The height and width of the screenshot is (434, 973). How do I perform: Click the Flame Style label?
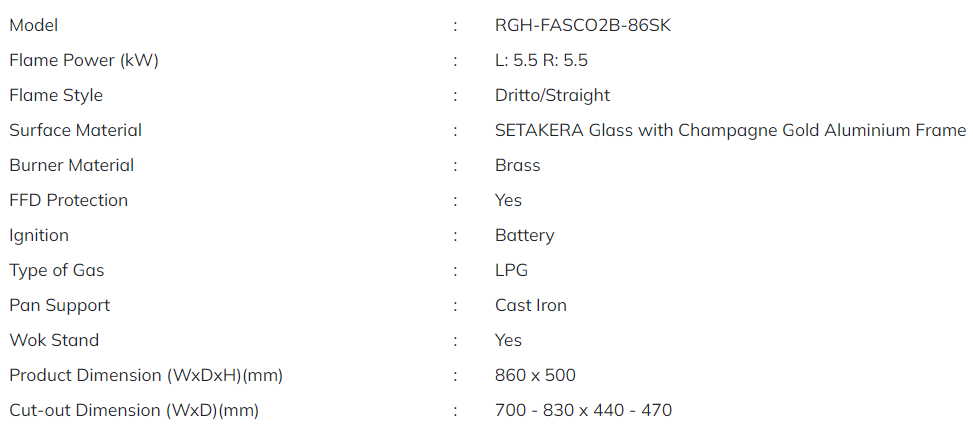pos(56,96)
